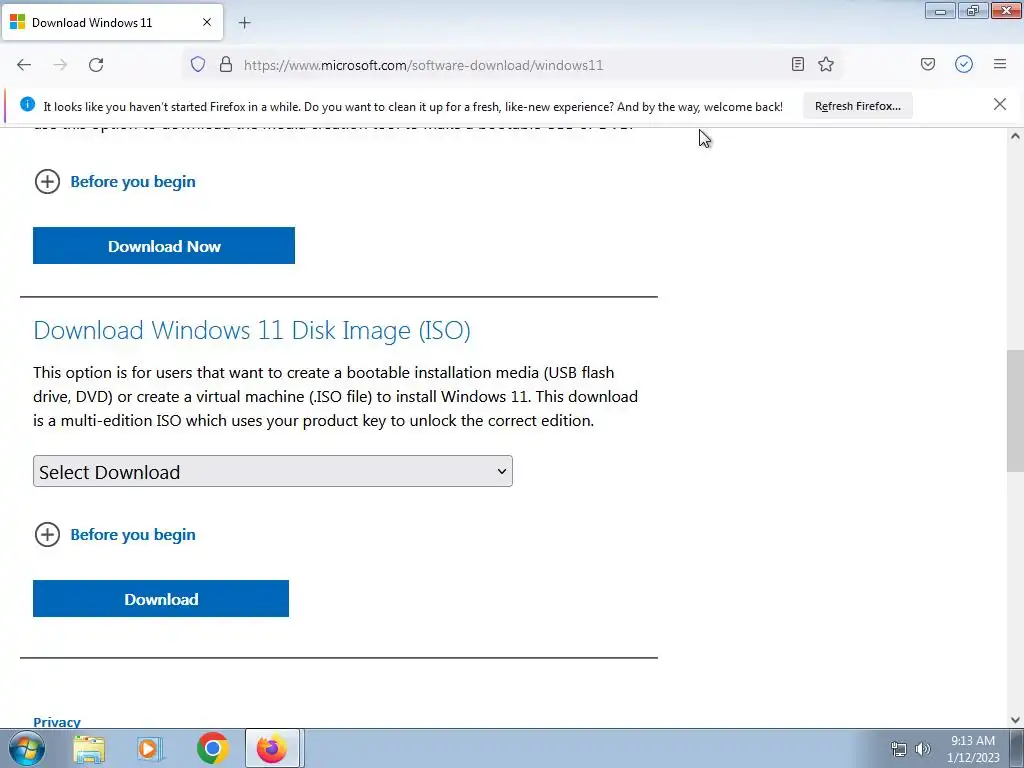
Task: Click the volume speaker tray icon
Action: point(923,749)
